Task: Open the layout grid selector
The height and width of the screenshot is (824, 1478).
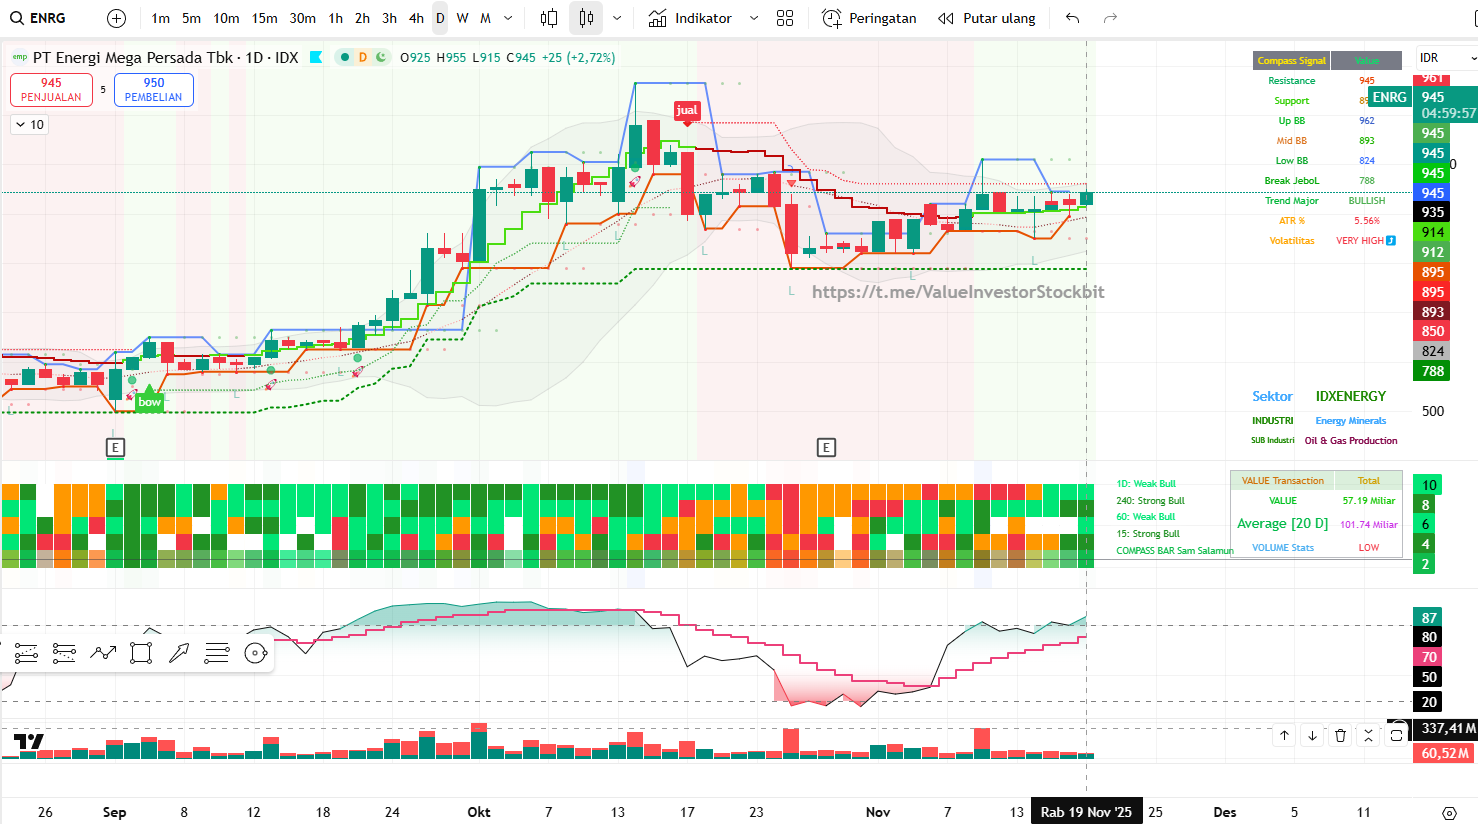Action: (785, 18)
